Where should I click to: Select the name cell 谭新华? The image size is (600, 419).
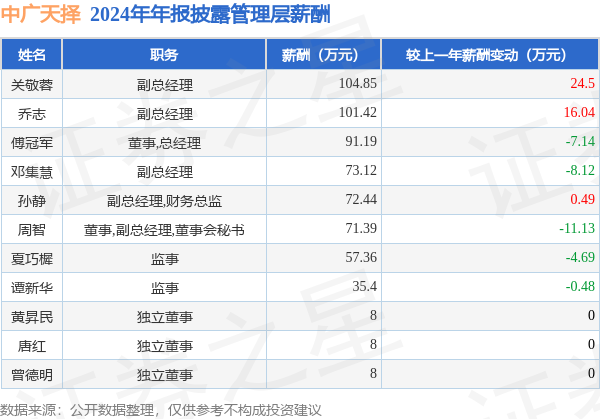[32, 288]
